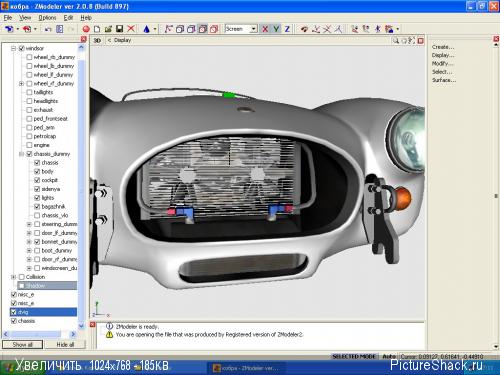Toggle the X axis lock button
This screenshot has height=375, width=500.
click(265, 29)
